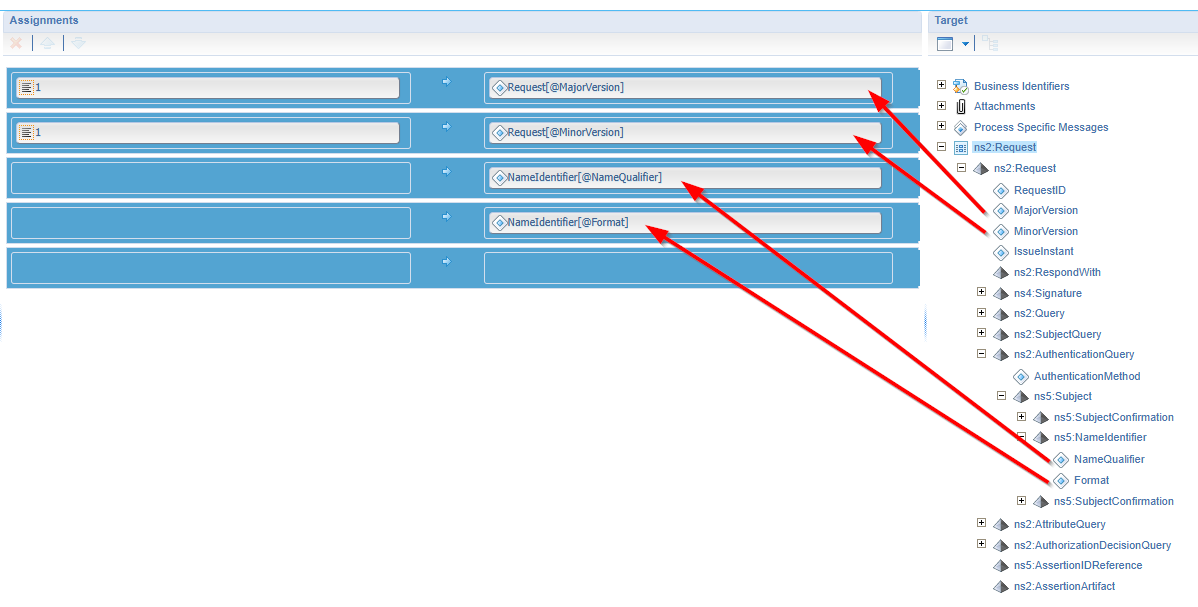Select the IssueInstant attribute in tree
This screenshot has width=1198, height=607.
pos(1043,251)
